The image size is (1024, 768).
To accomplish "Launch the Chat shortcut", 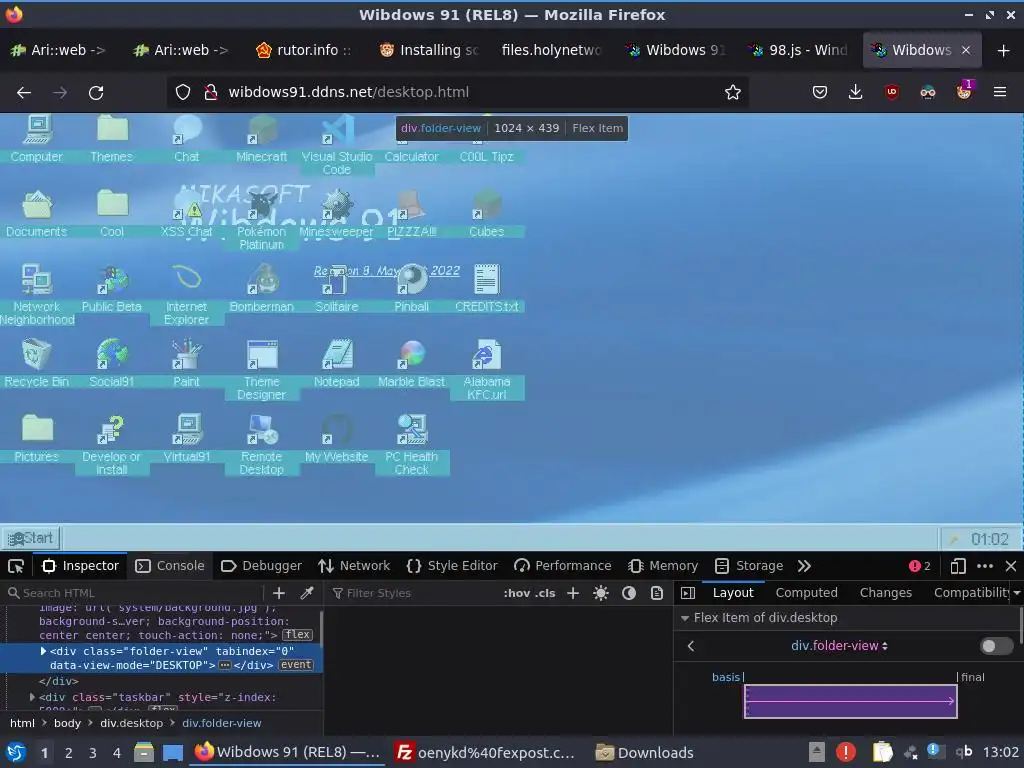I will pos(187,138).
